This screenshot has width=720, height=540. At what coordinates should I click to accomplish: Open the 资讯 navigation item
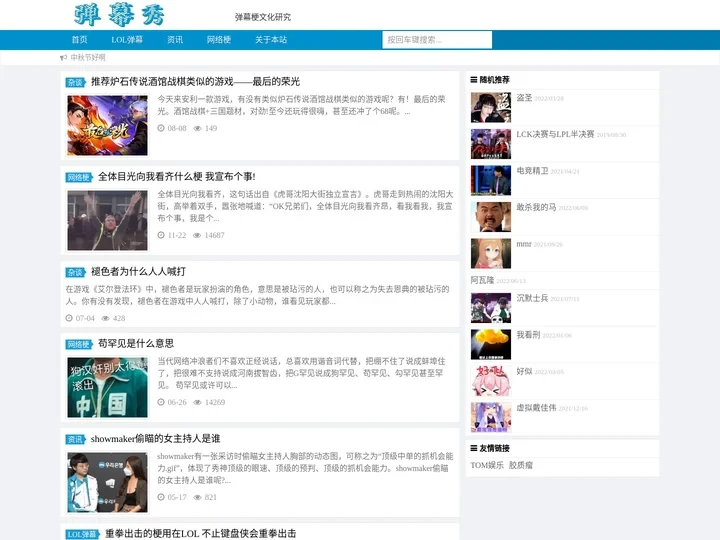[175, 40]
